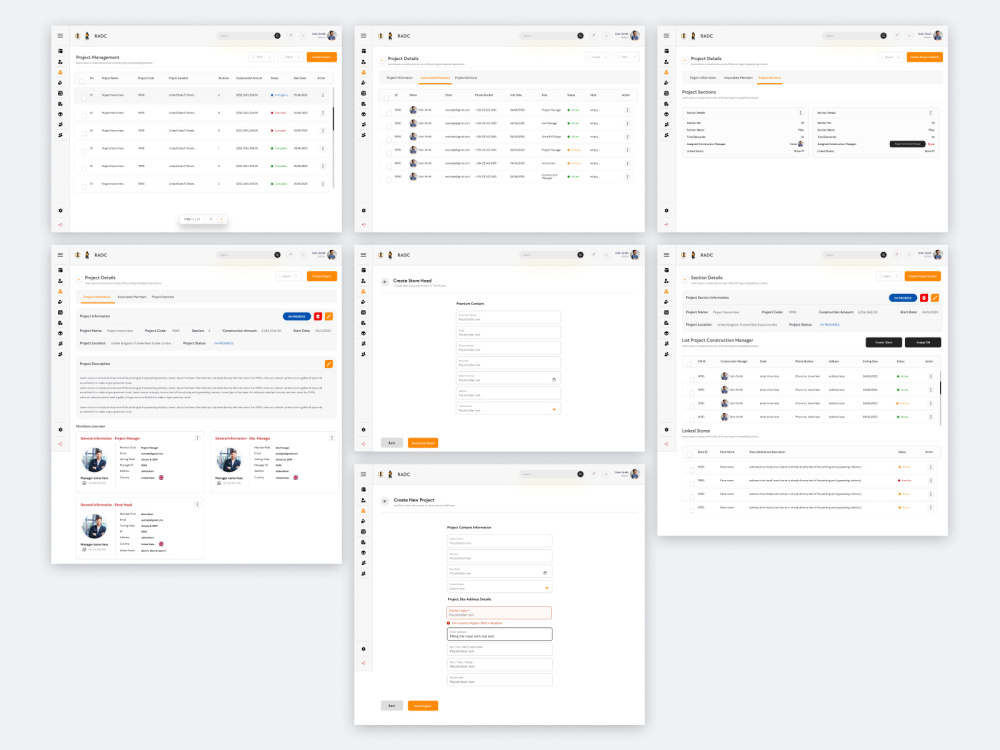1000x750 pixels.
Task: Open John Smith's avatar in Project Management header
Action: pos(332,36)
